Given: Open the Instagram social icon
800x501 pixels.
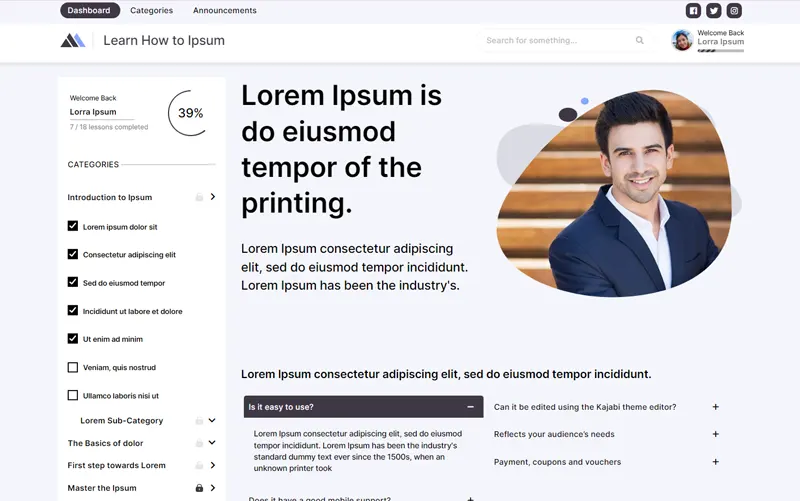Looking at the screenshot, I should [734, 11].
